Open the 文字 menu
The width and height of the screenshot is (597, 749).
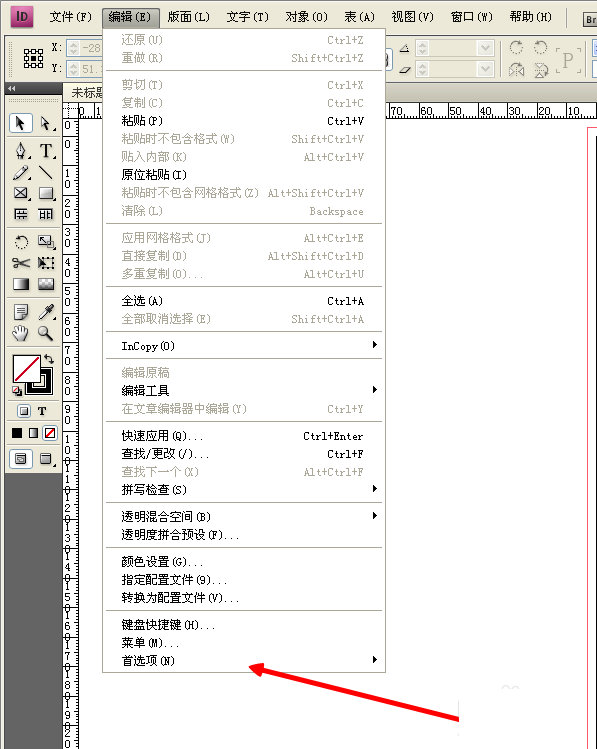tap(247, 17)
